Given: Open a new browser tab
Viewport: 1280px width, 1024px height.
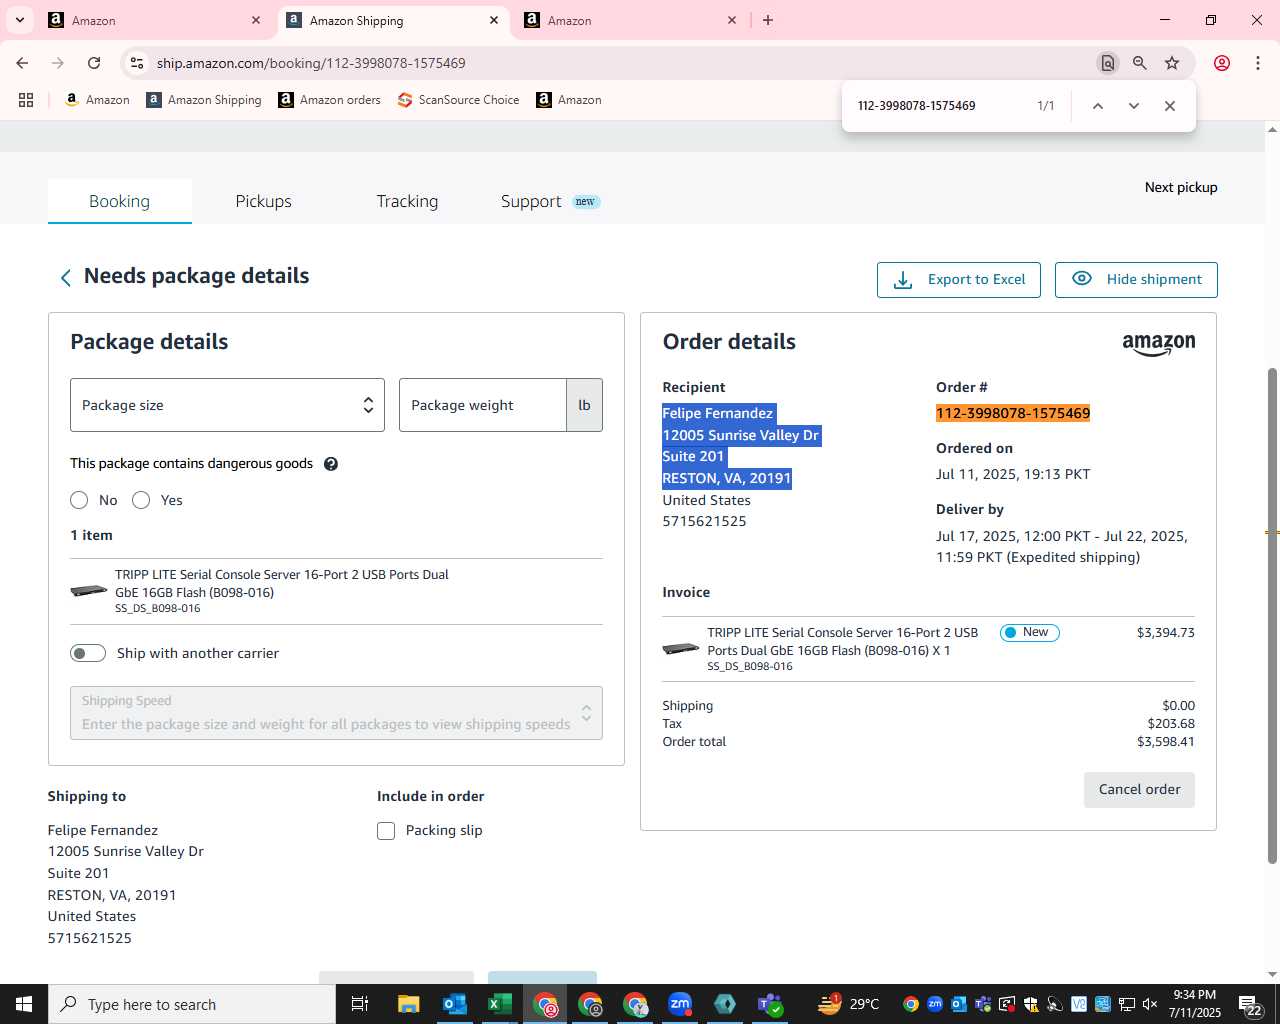Looking at the screenshot, I should 768,20.
